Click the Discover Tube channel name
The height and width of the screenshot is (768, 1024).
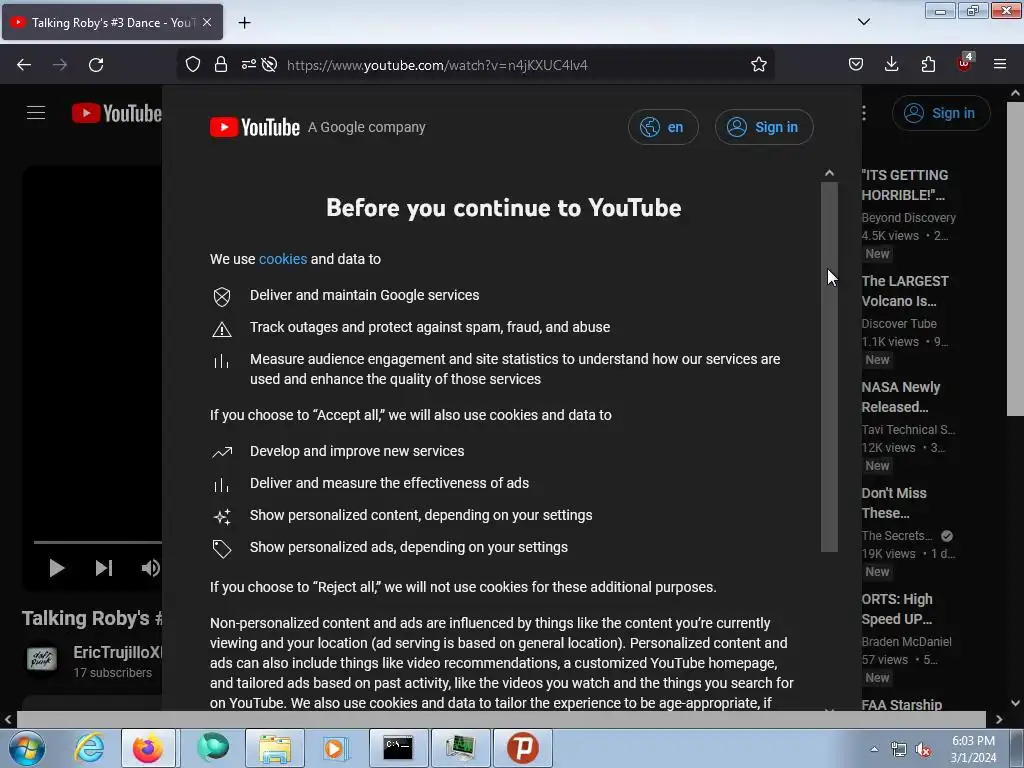pos(899,323)
